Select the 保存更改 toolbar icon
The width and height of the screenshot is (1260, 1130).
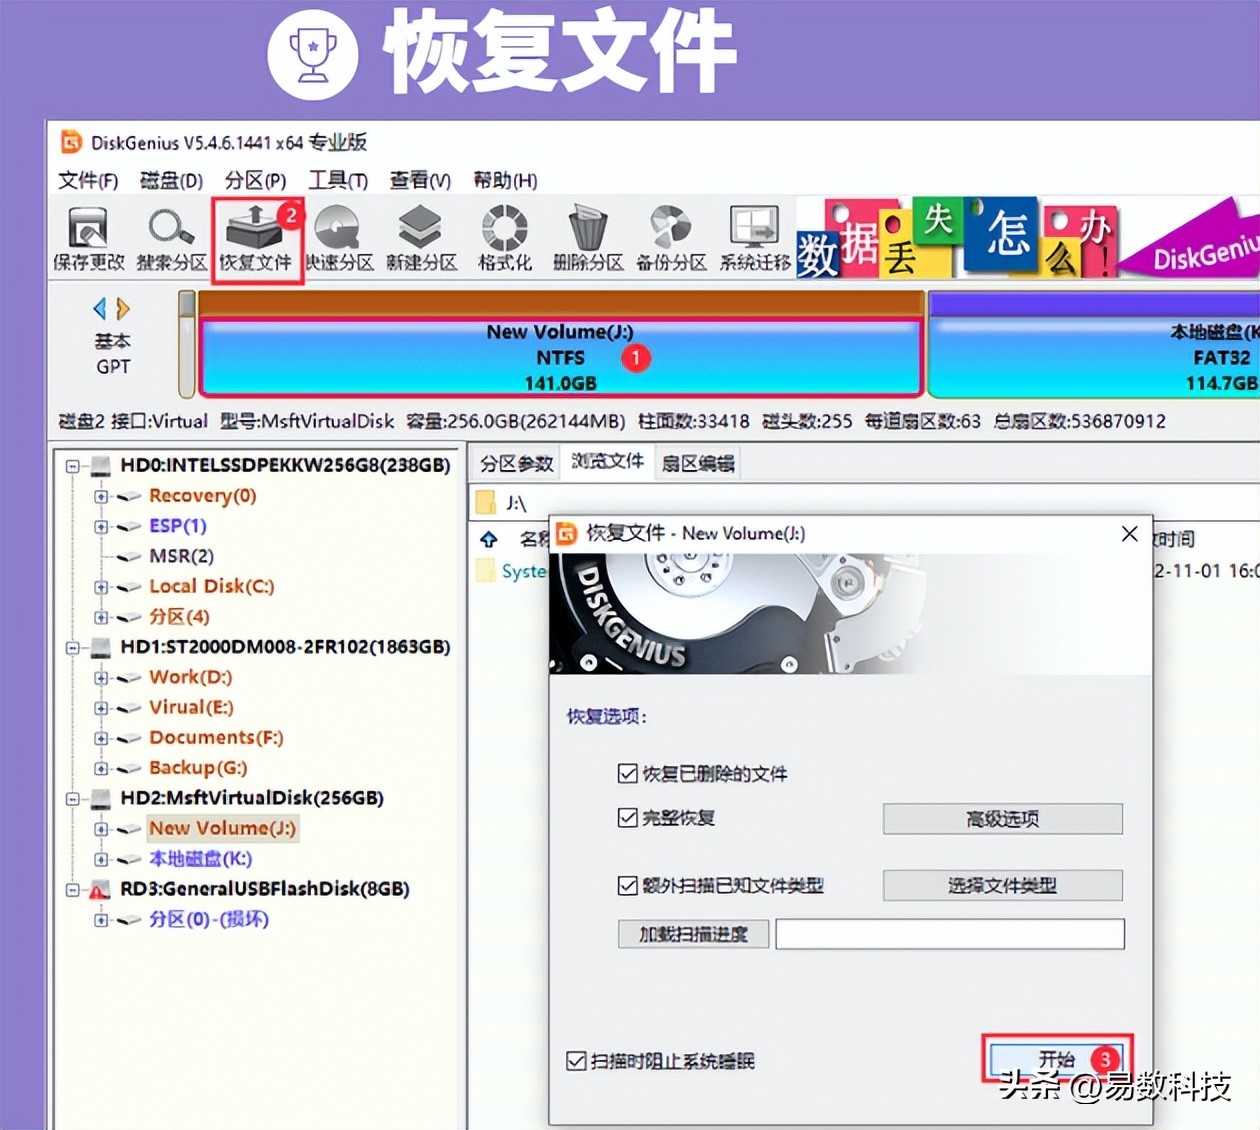[88, 237]
